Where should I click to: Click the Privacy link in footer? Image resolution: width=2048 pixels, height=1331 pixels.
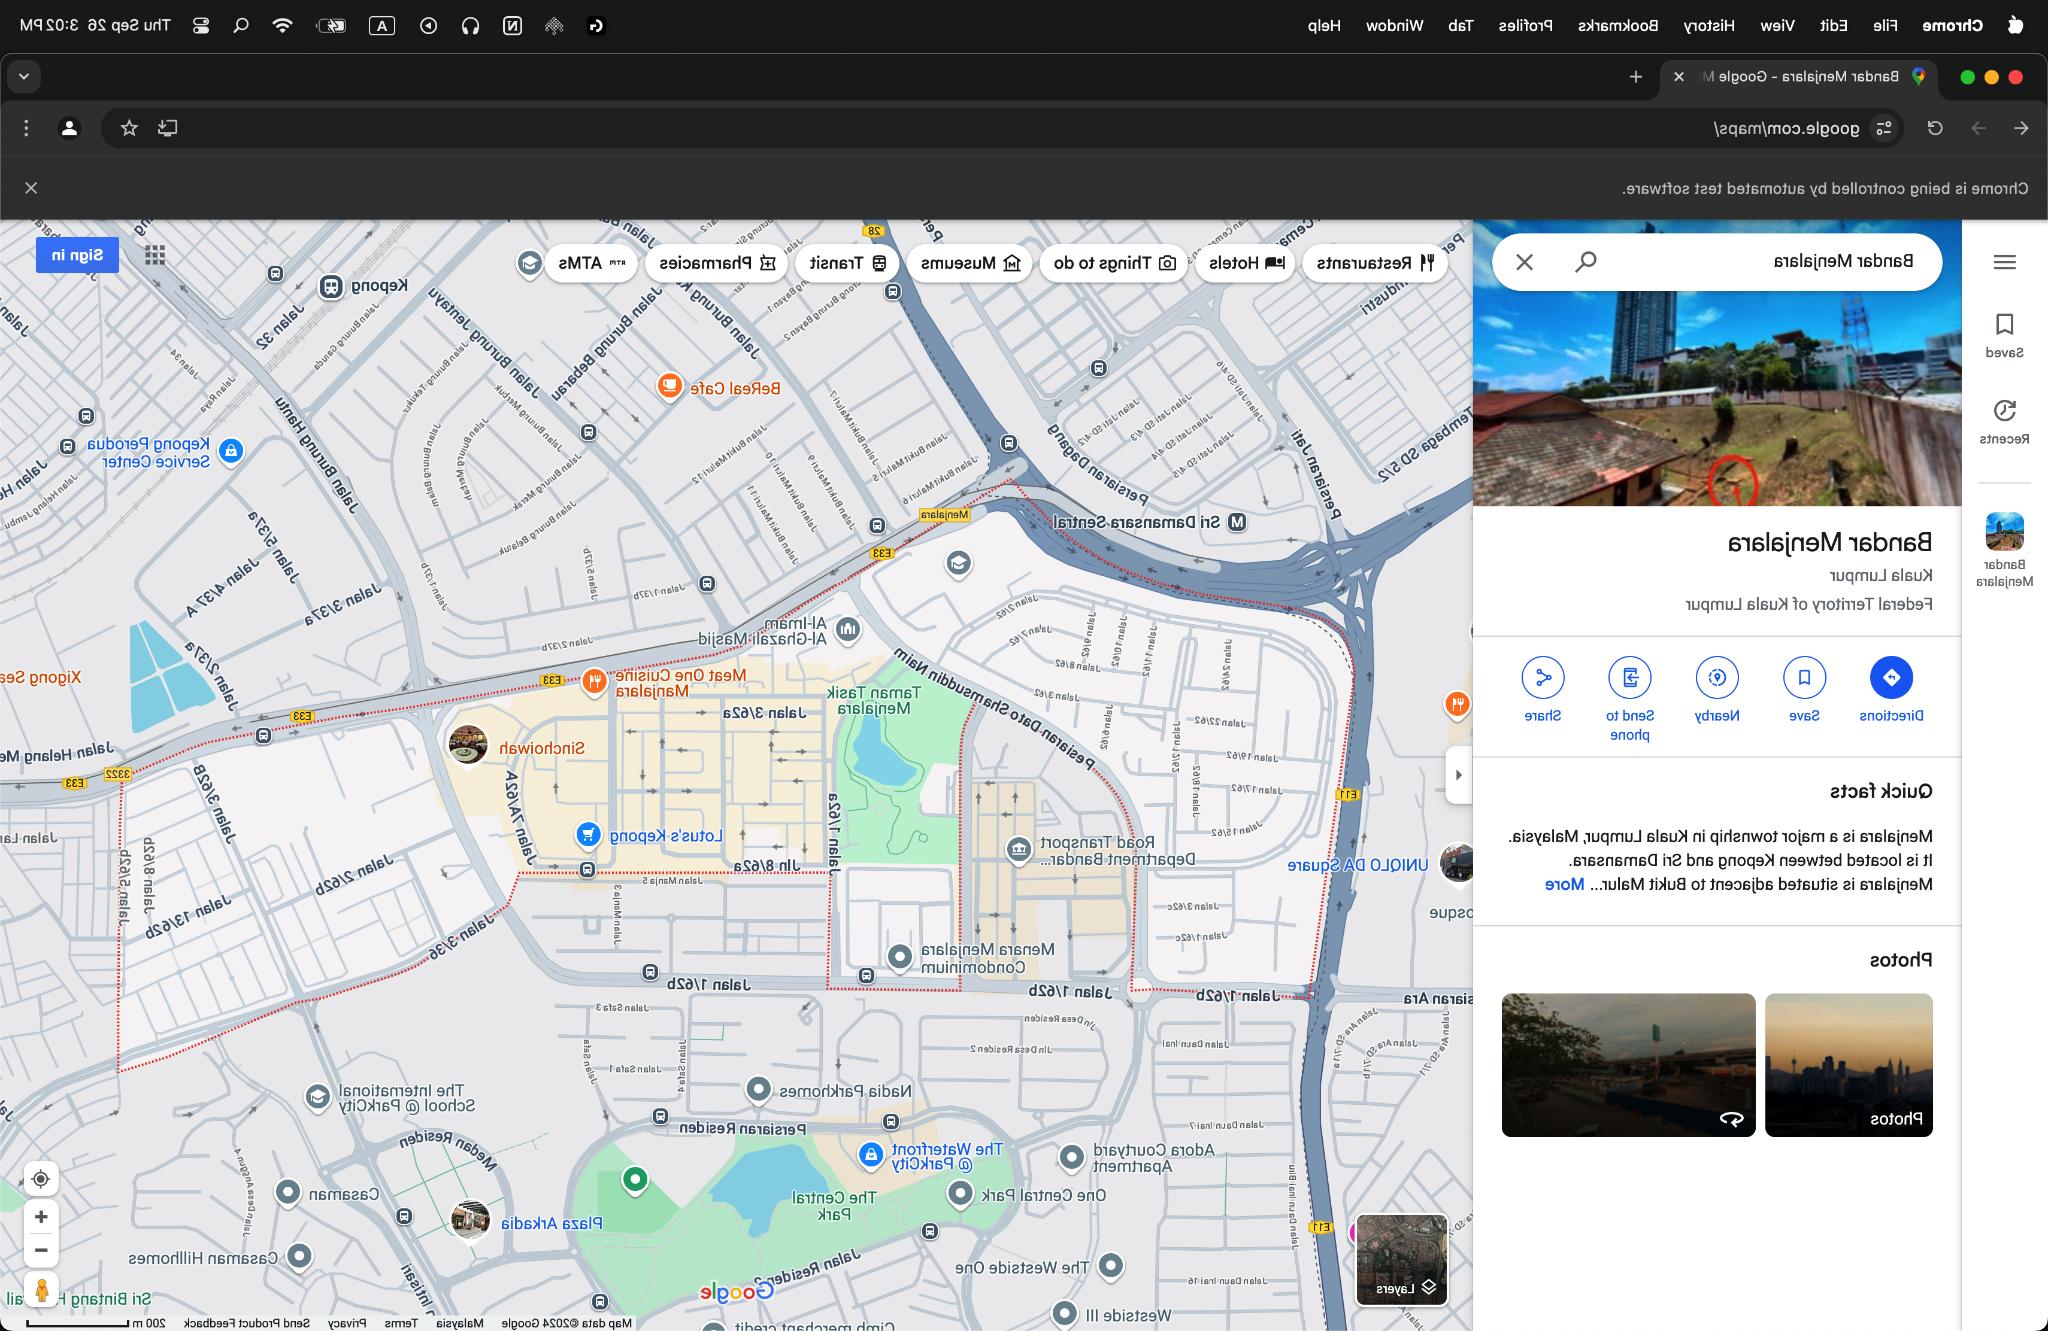[348, 1323]
